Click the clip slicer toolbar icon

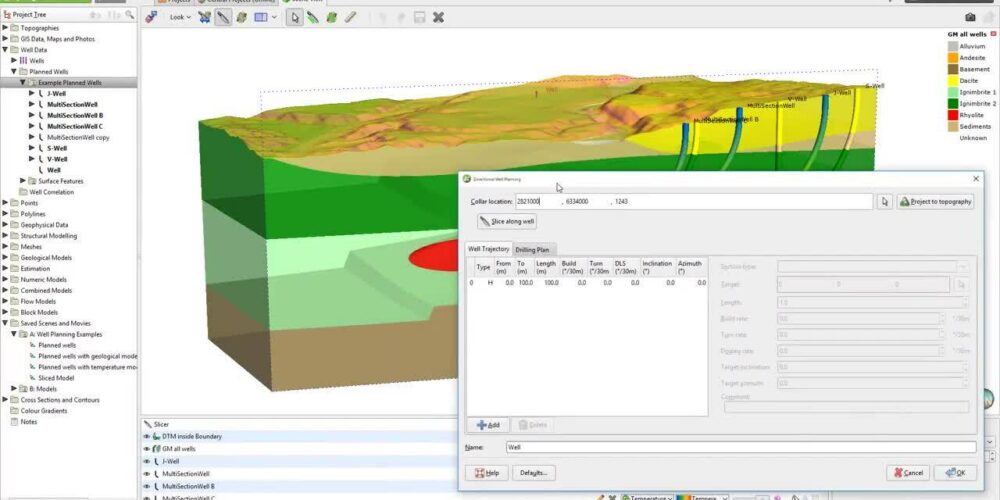(151, 17)
